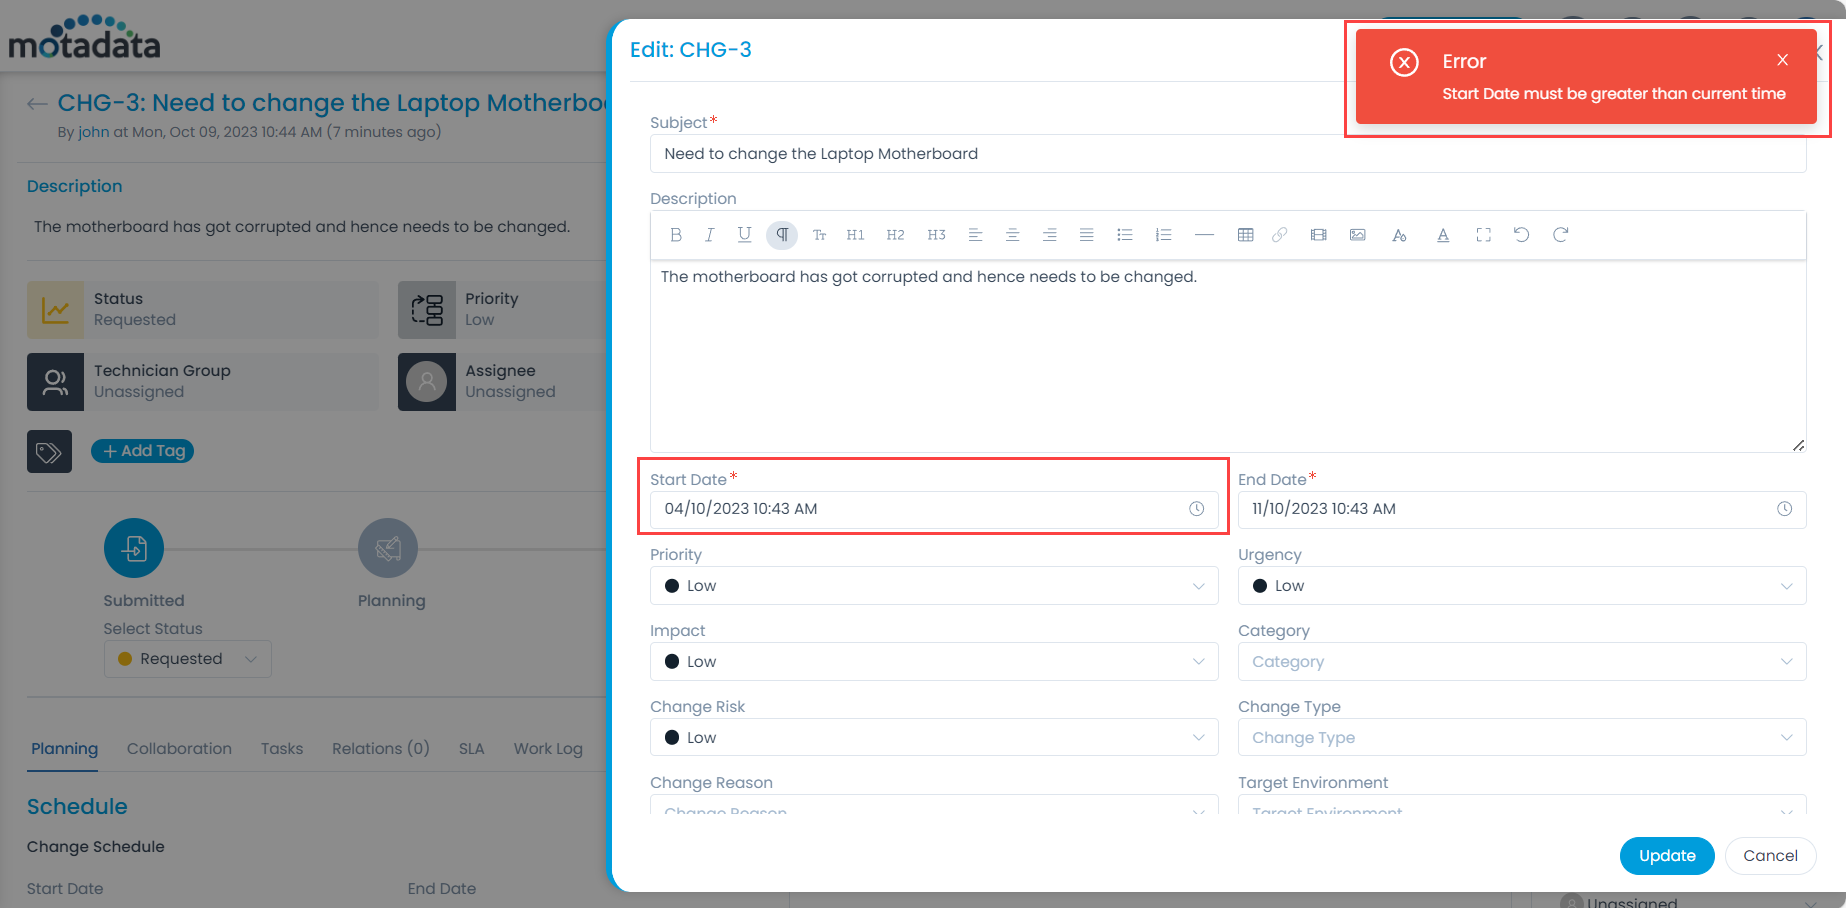Viewport: 1846px width, 908px height.
Task: Click the Assignee Unassigned card
Action: [503, 382]
